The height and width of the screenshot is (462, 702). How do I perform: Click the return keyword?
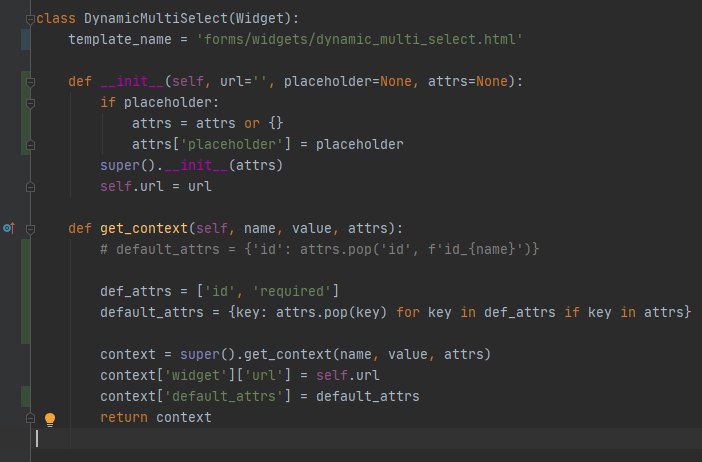click(x=124, y=417)
